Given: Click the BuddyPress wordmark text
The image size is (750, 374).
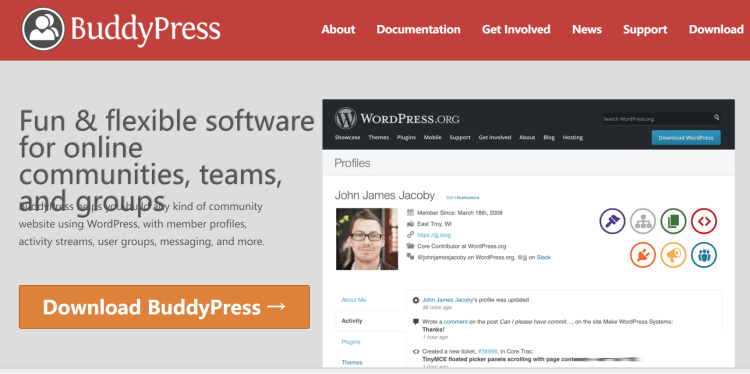Looking at the screenshot, I should pos(146,29).
